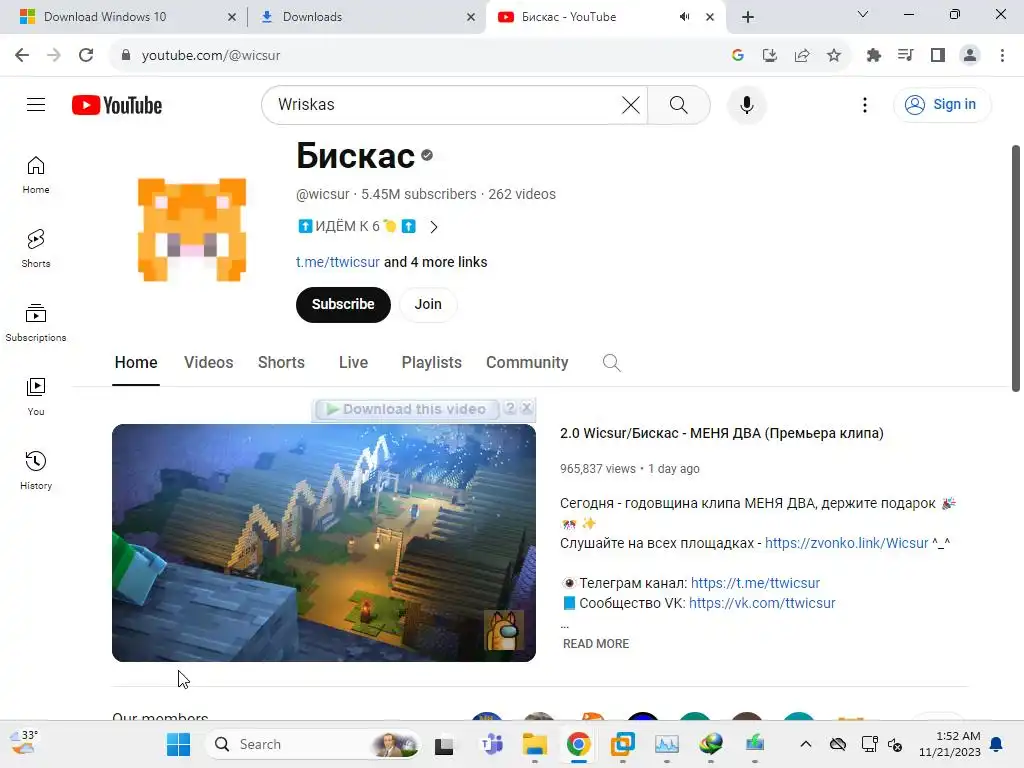Open the t.me/ttwicsur channel link
This screenshot has height=768, width=1024.
click(x=338, y=262)
